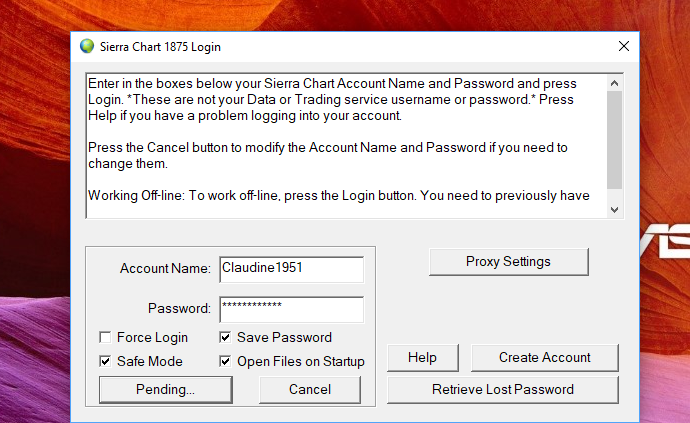Viewport: 690px width, 423px height.
Task: Click the Sierra Chart globe icon in title bar
Action: pyautogui.click(x=87, y=46)
